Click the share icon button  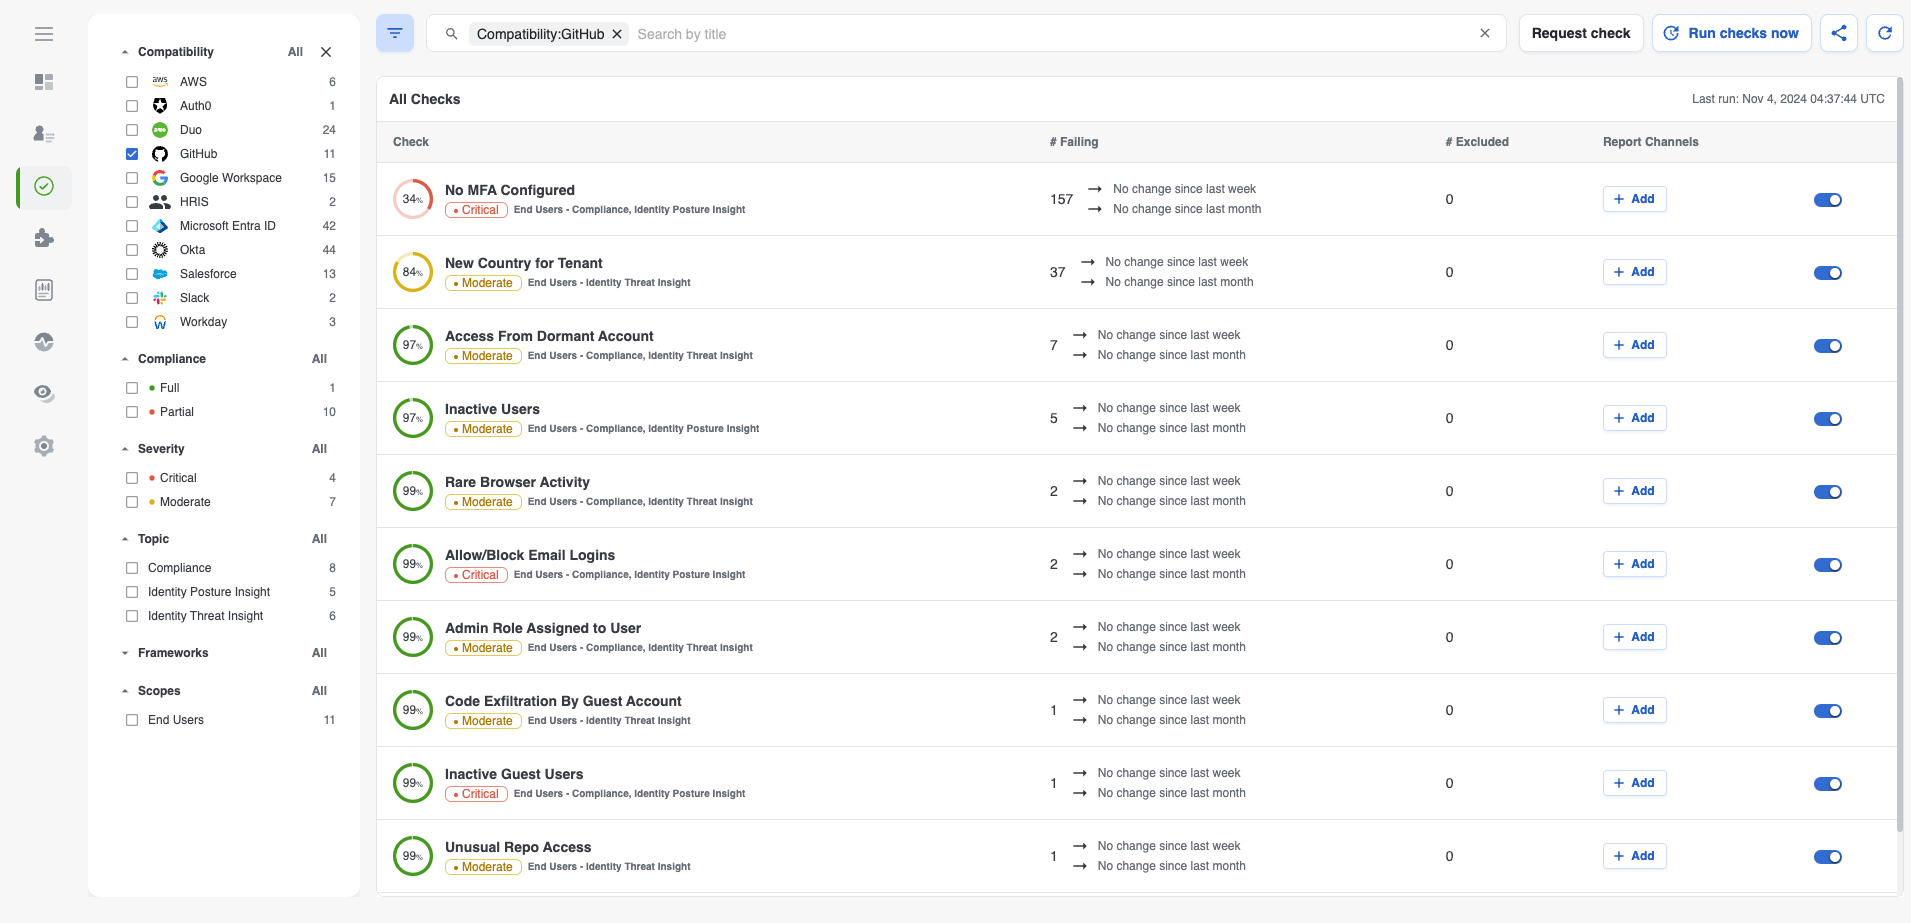coord(1838,33)
